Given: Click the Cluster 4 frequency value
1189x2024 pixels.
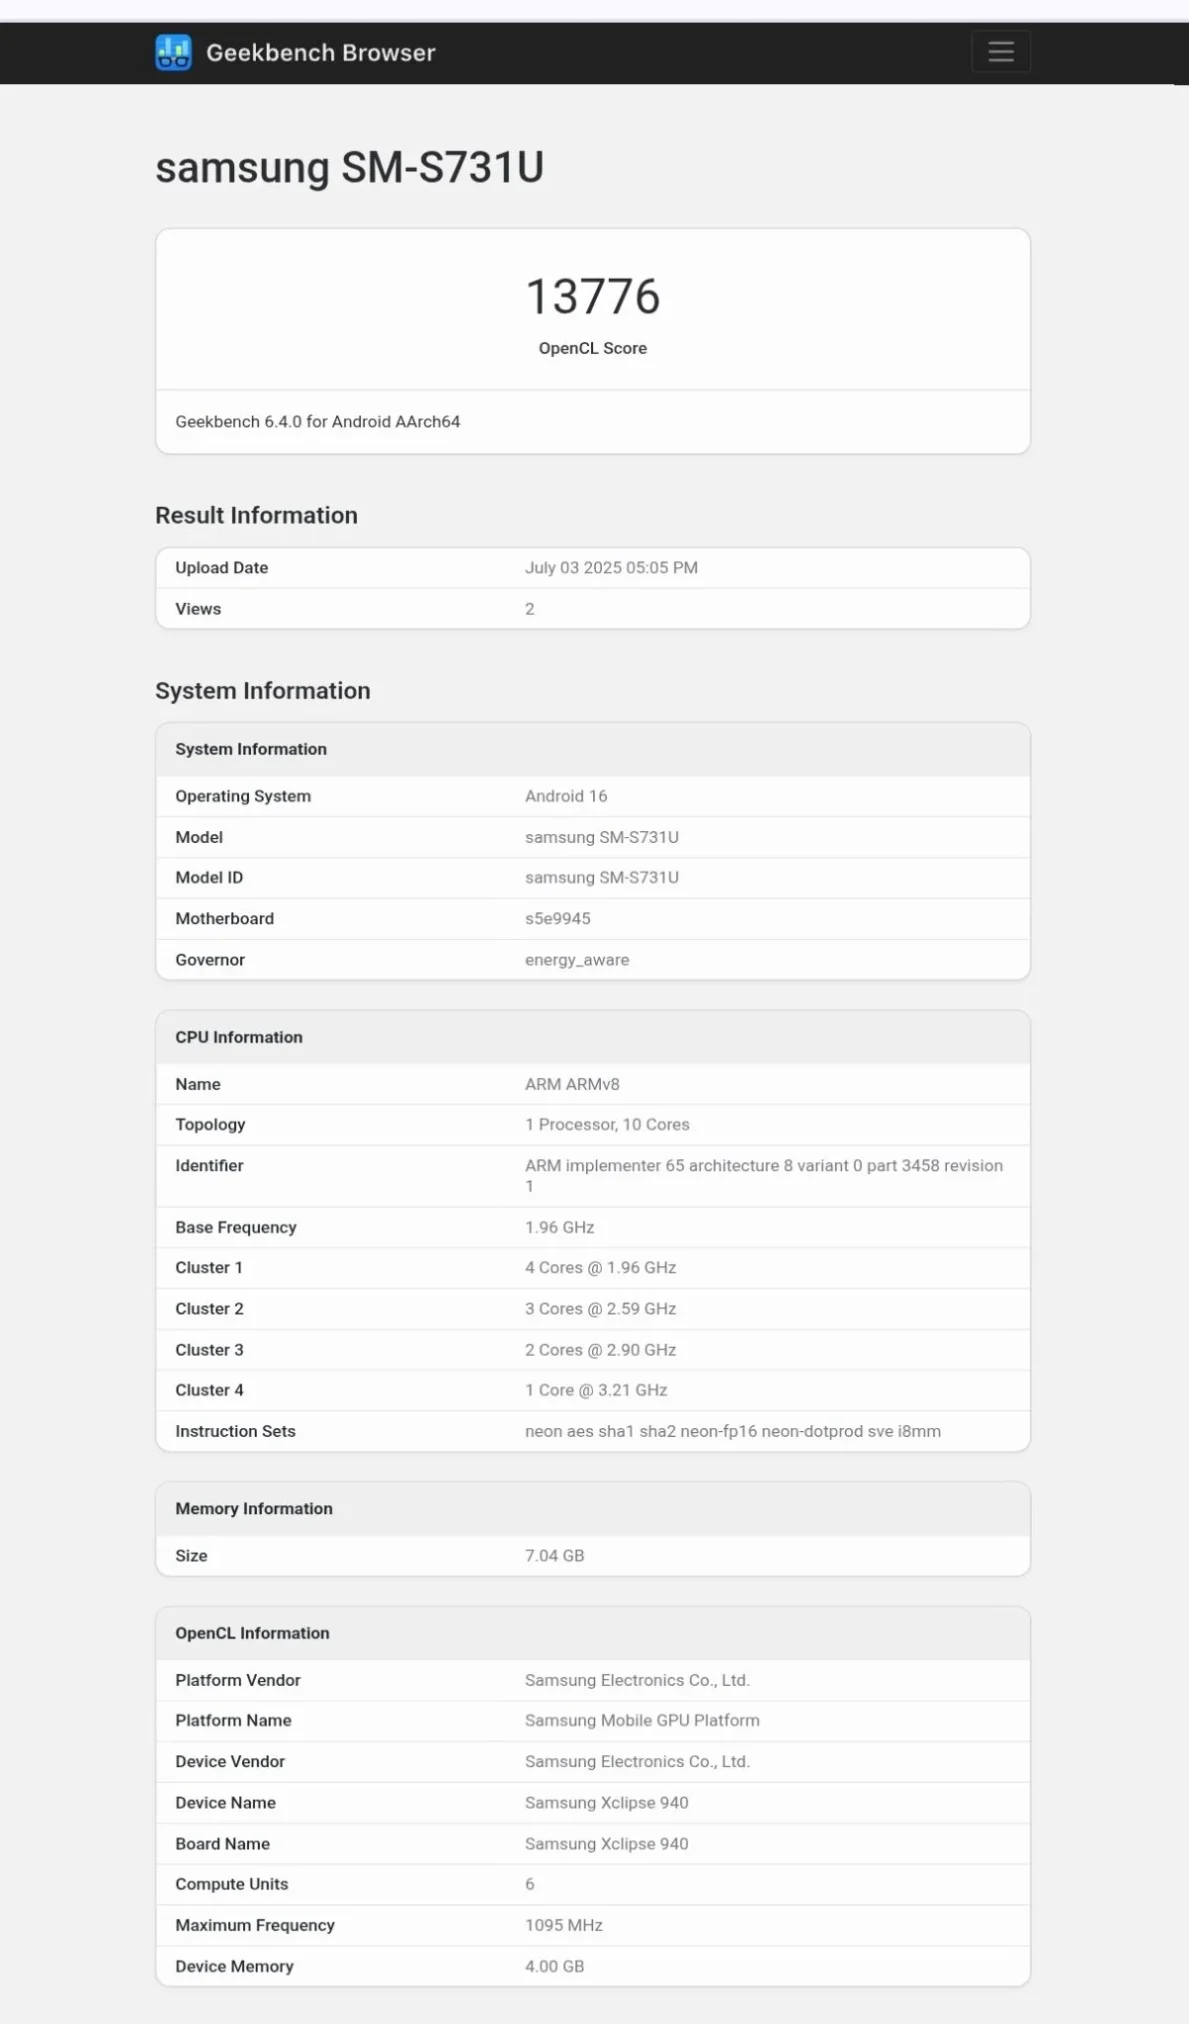Looking at the screenshot, I should (596, 1390).
